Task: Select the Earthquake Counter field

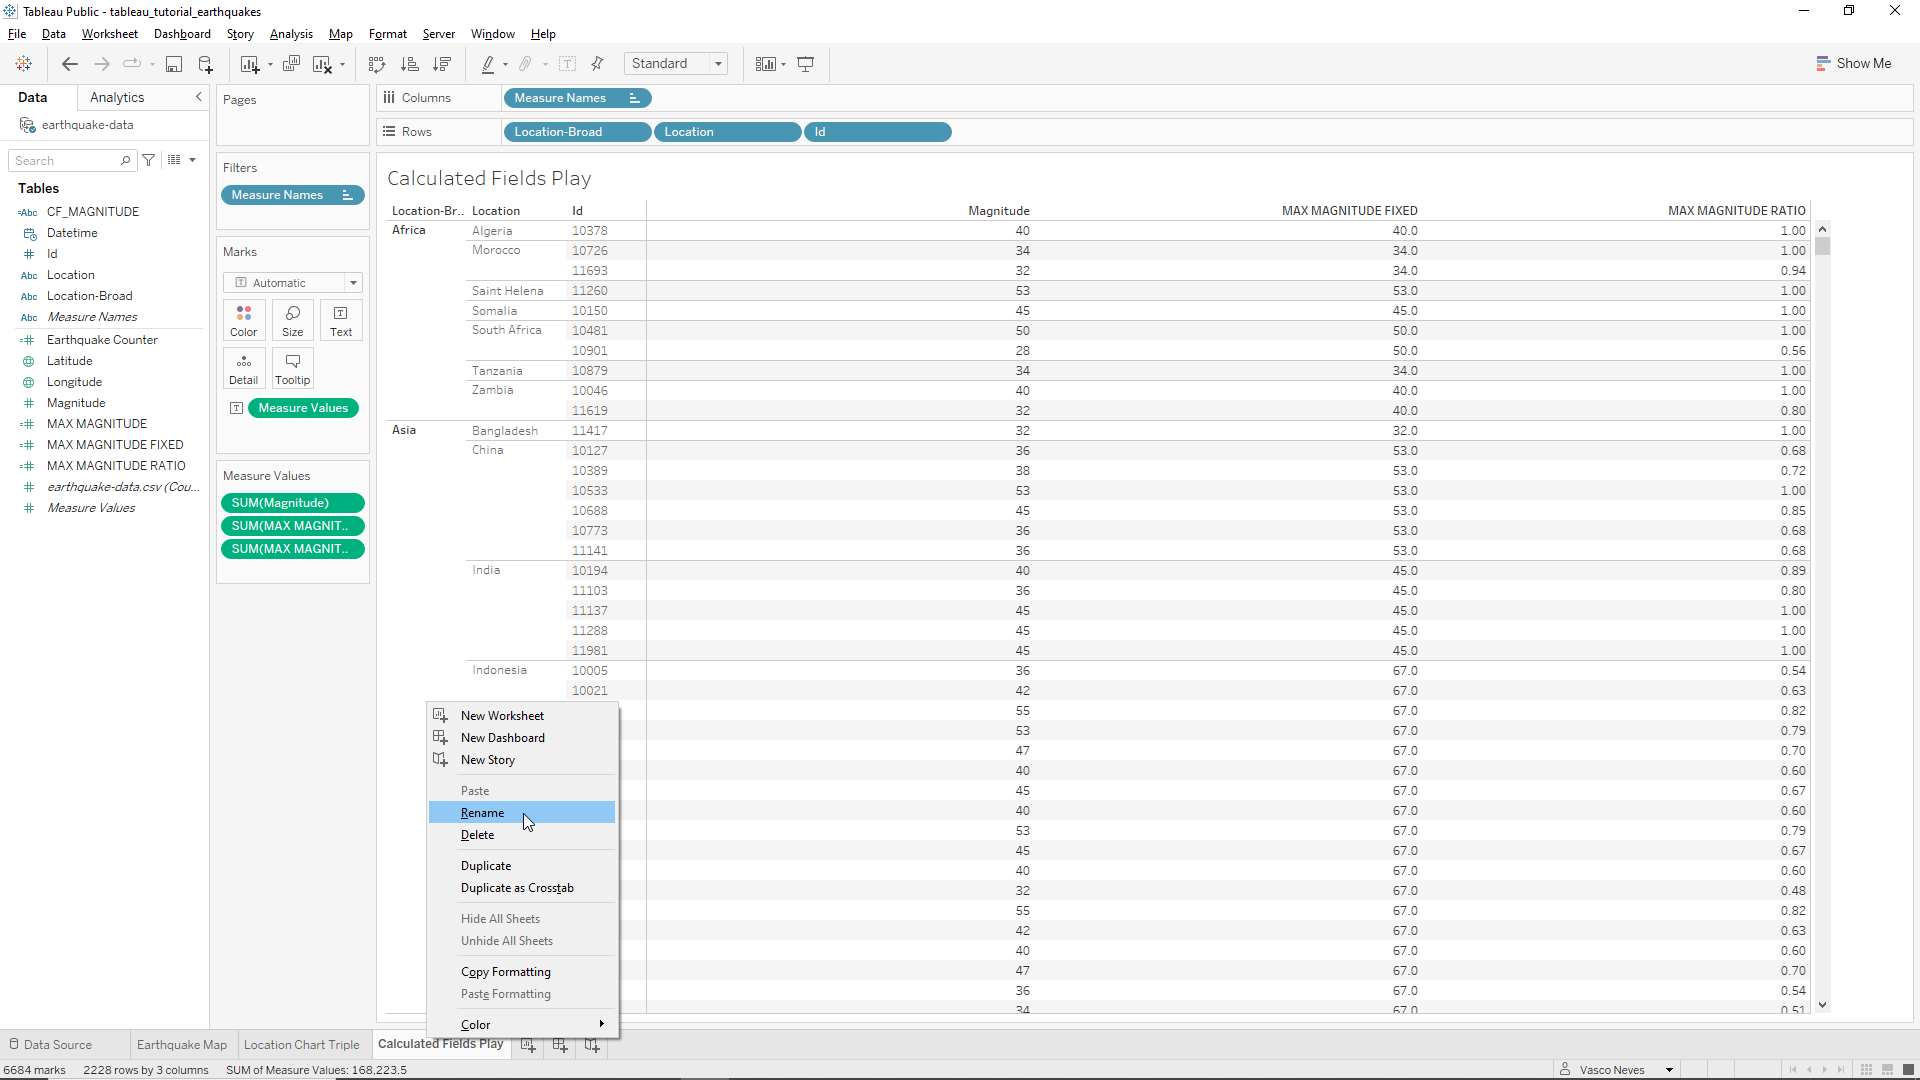Action: click(x=102, y=340)
